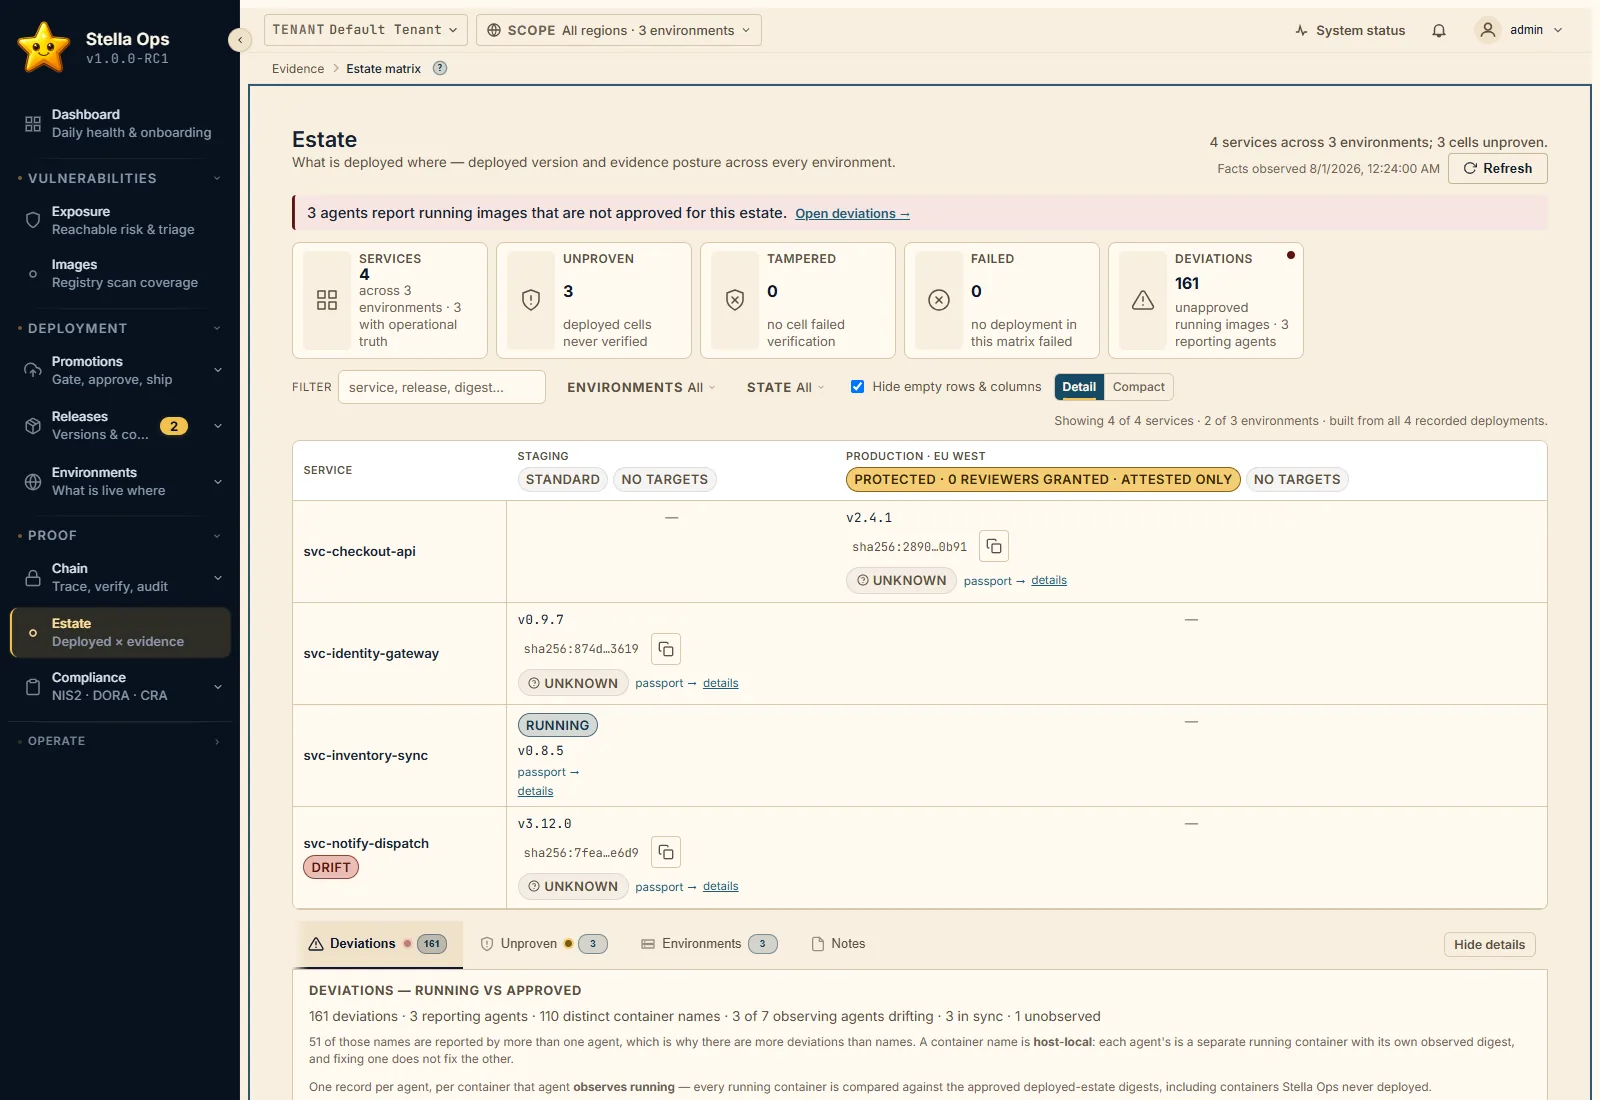Image resolution: width=1600 pixels, height=1100 pixels.
Task: Click the System status text
Action: click(x=1360, y=30)
